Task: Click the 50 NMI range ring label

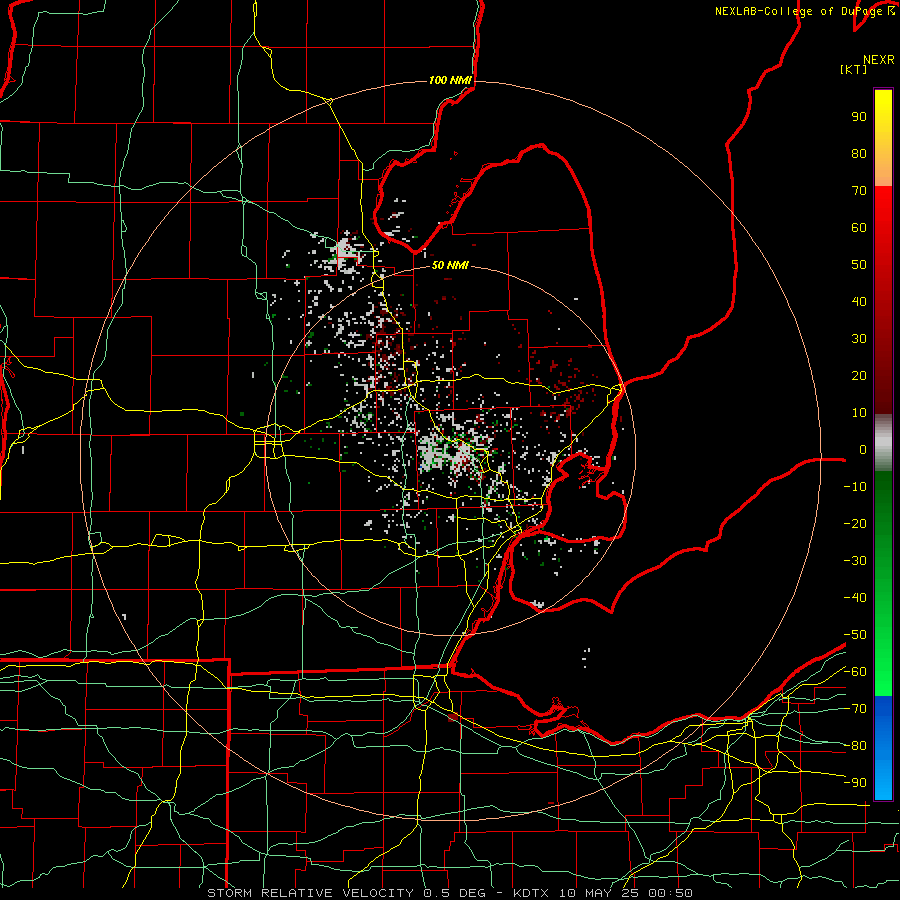Action: click(450, 265)
